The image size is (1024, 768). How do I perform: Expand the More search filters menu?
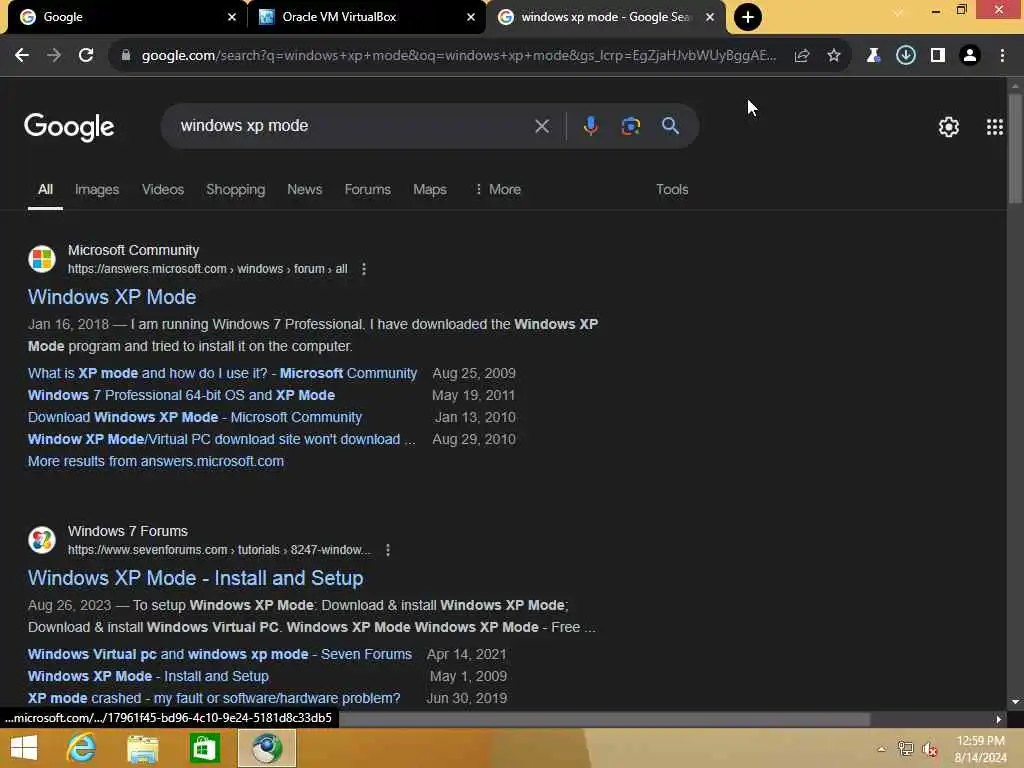498,189
